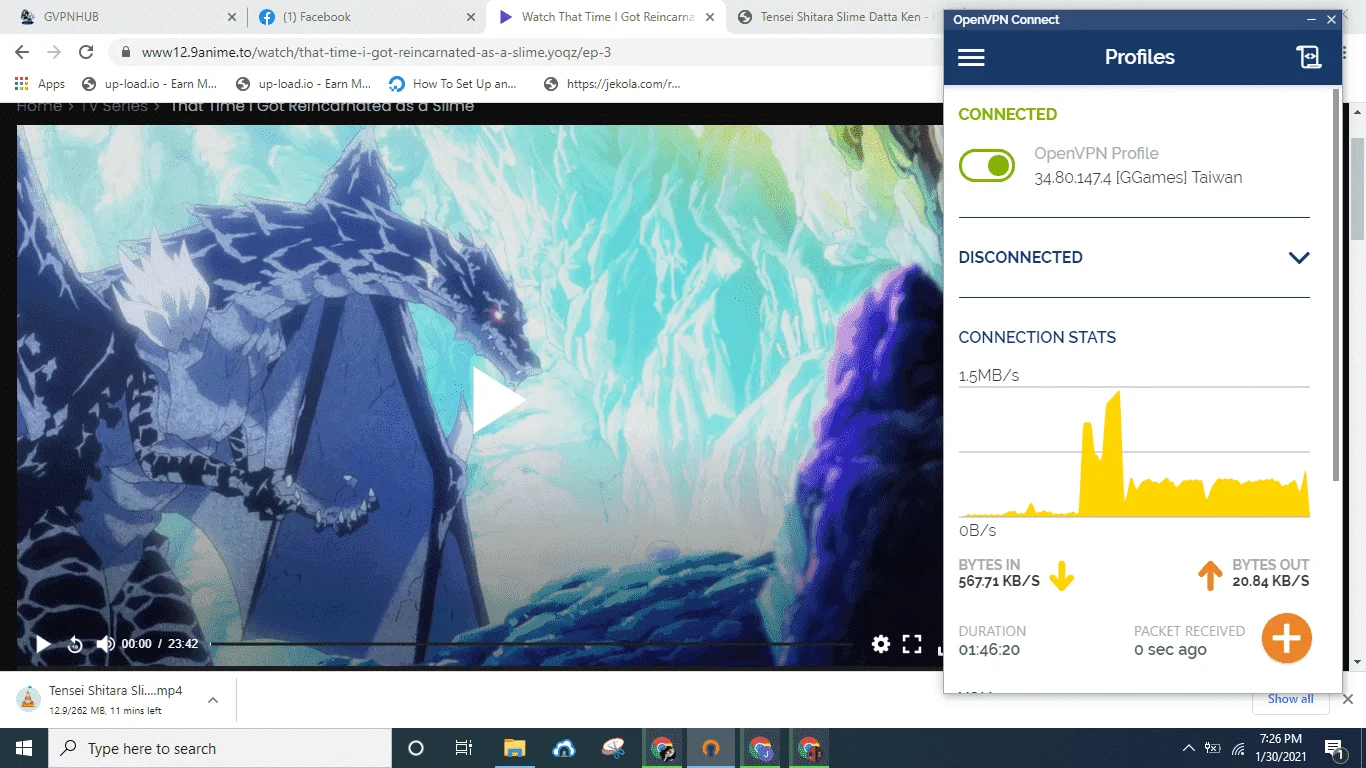Viewport: 1366px width, 768px height.
Task: Click the Bytes Out orange up arrow
Action: click(x=1210, y=575)
